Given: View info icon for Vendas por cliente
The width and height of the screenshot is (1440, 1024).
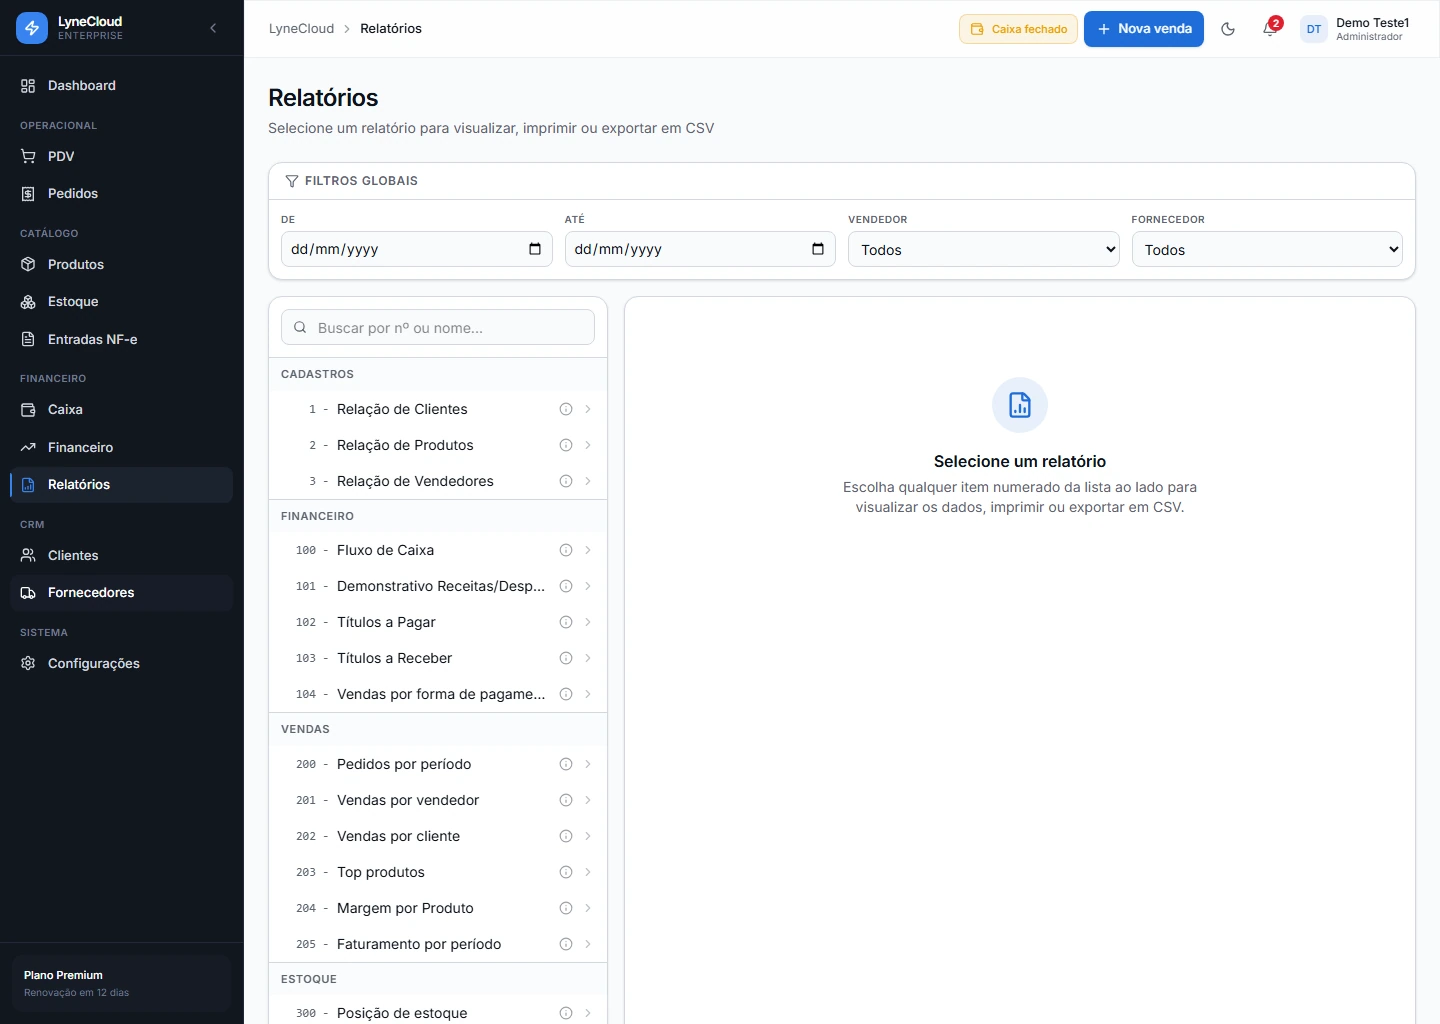Looking at the screenshot, I should [566, 836].
